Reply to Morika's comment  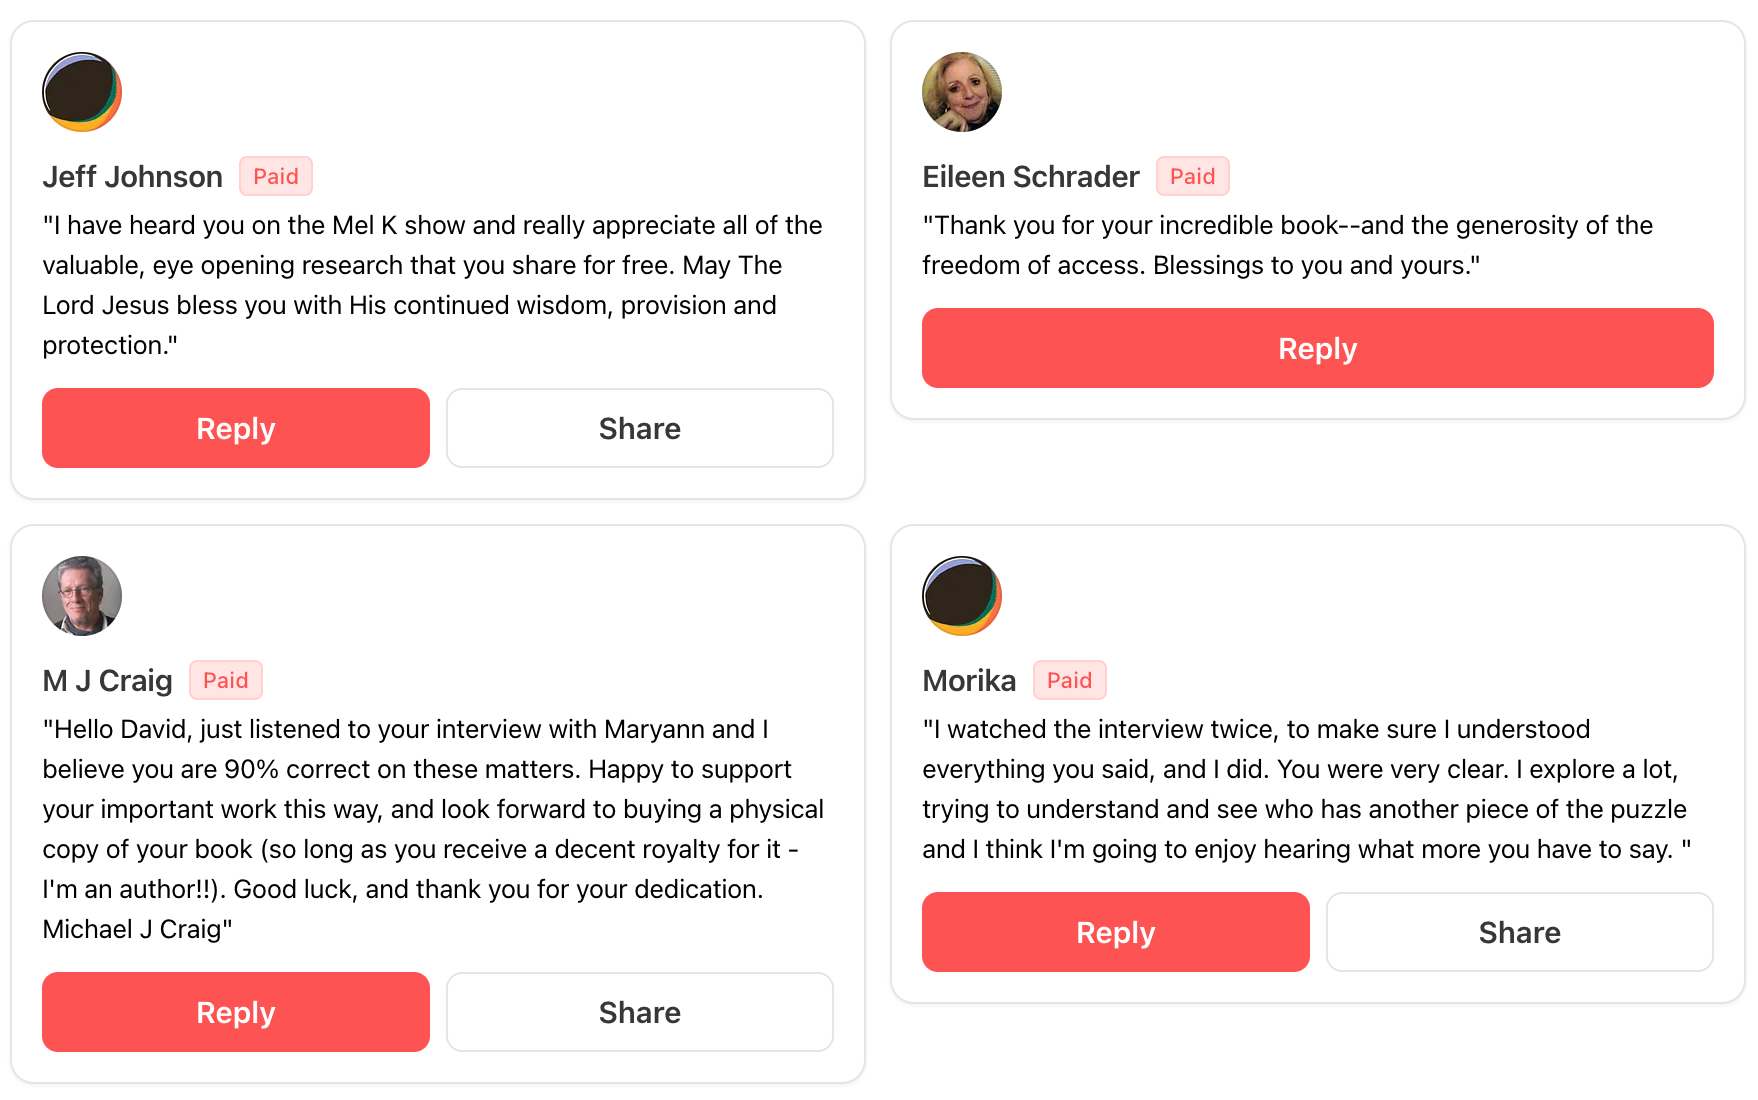click(x=1115, y=932)
